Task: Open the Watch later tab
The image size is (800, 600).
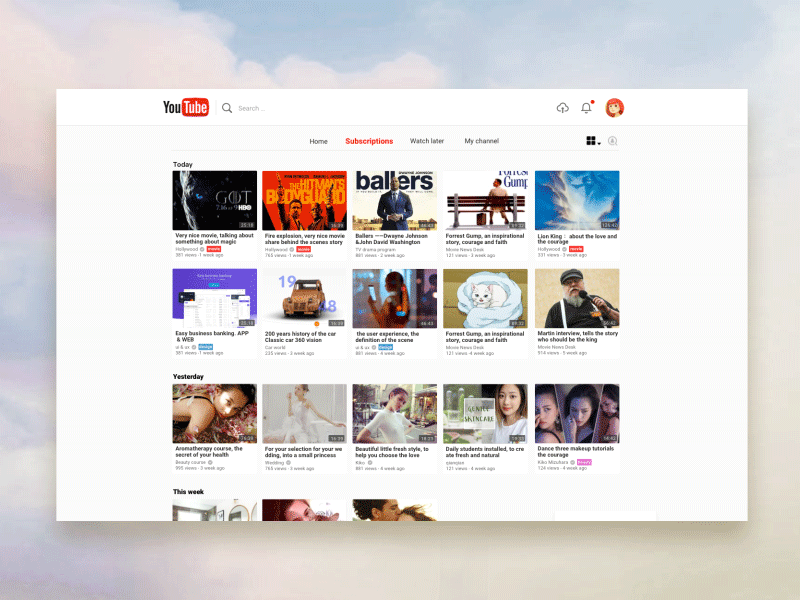Action: coord(427,141)
